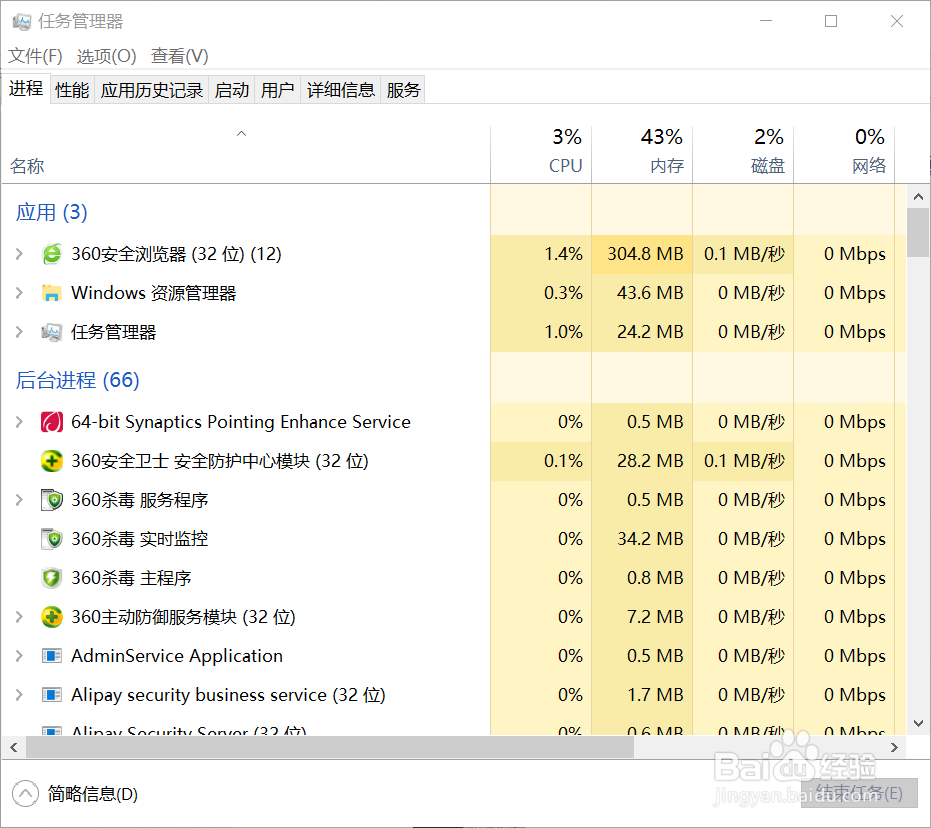The width and height of the screenshot is (931, 828).
Task: Click the vertical scrollbar down arrow
Action: tap(918, 722)
